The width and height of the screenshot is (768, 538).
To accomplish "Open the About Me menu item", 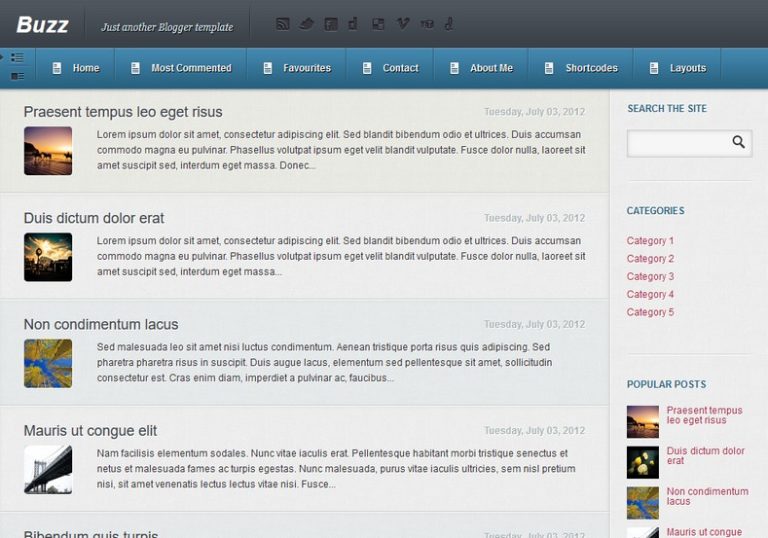I will point(491,68).
